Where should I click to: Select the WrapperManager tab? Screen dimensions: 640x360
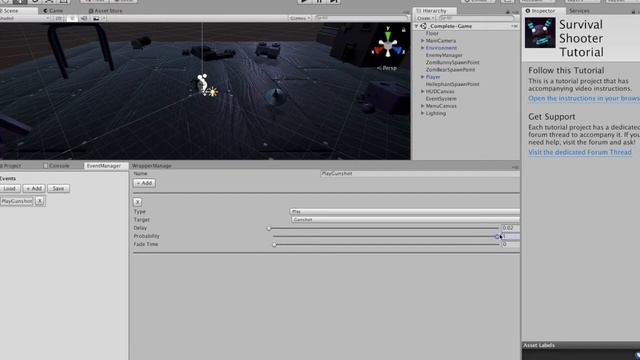pos(151,166)
